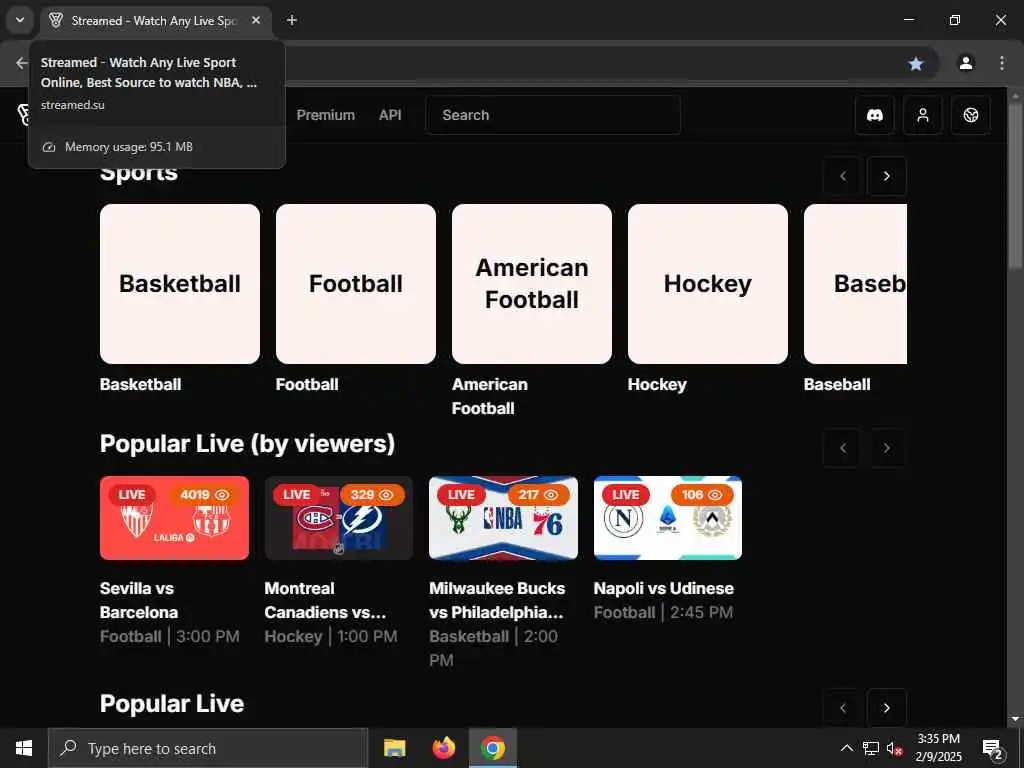Image resolution: width=1024 pixels, height=768 pixels.
Task: Click Memory usage: 95.1 MB text
Action: pyautogui.click(x=129, y=147)
